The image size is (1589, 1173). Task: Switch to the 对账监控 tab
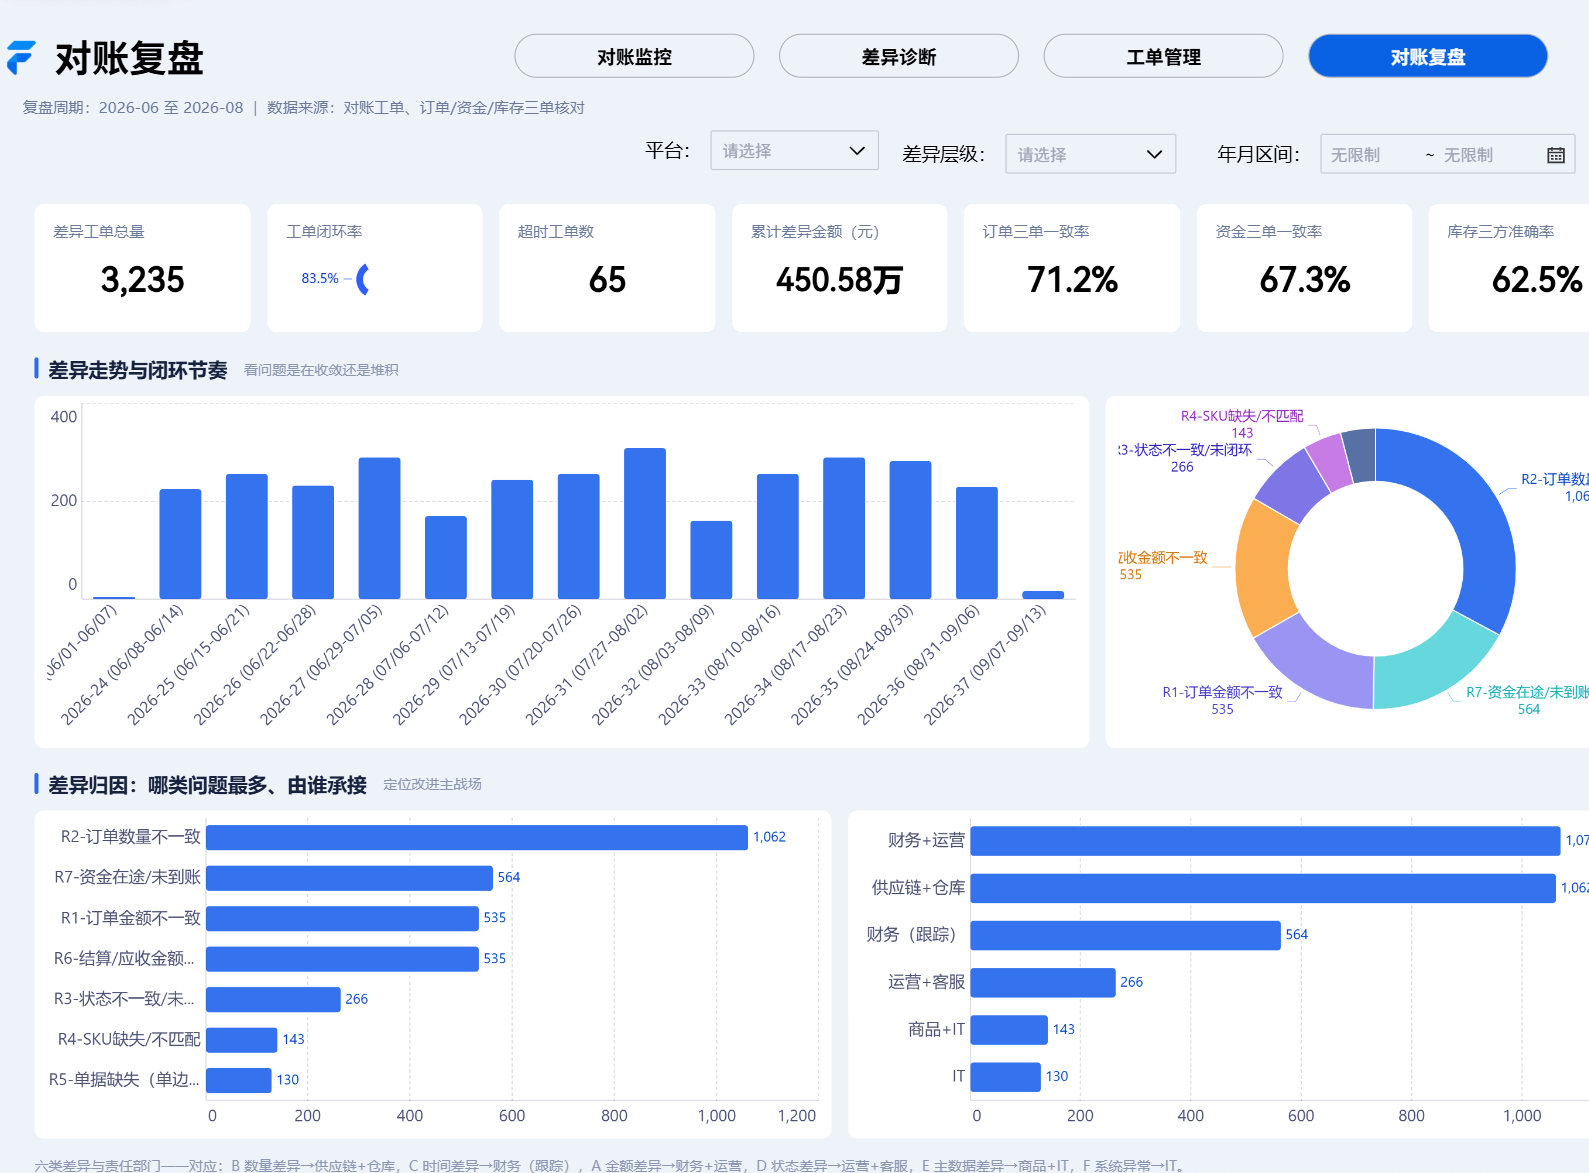pos(634,56)
